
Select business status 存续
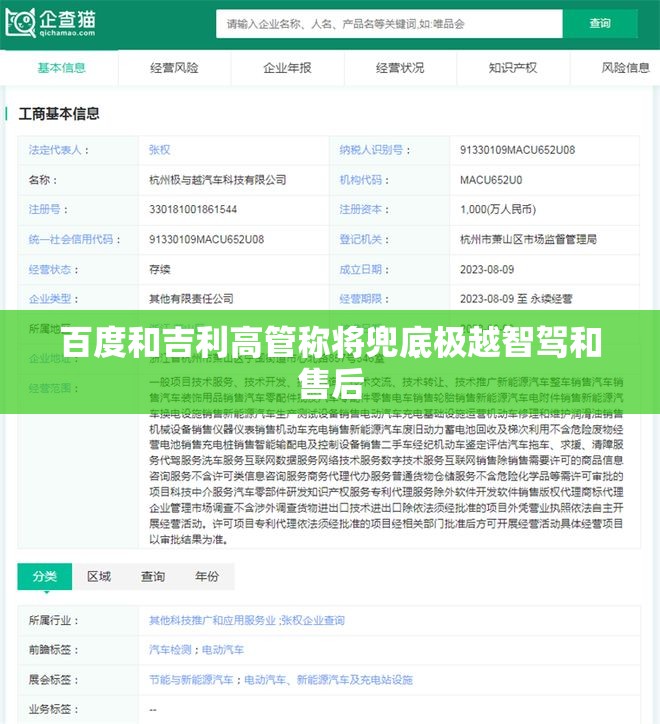[x=159, y=269]
